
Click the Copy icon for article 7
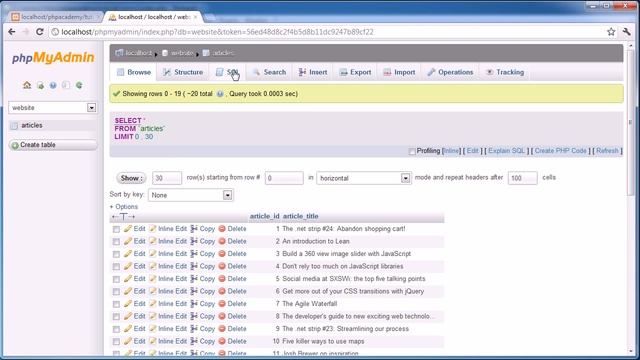click(194, 304)
